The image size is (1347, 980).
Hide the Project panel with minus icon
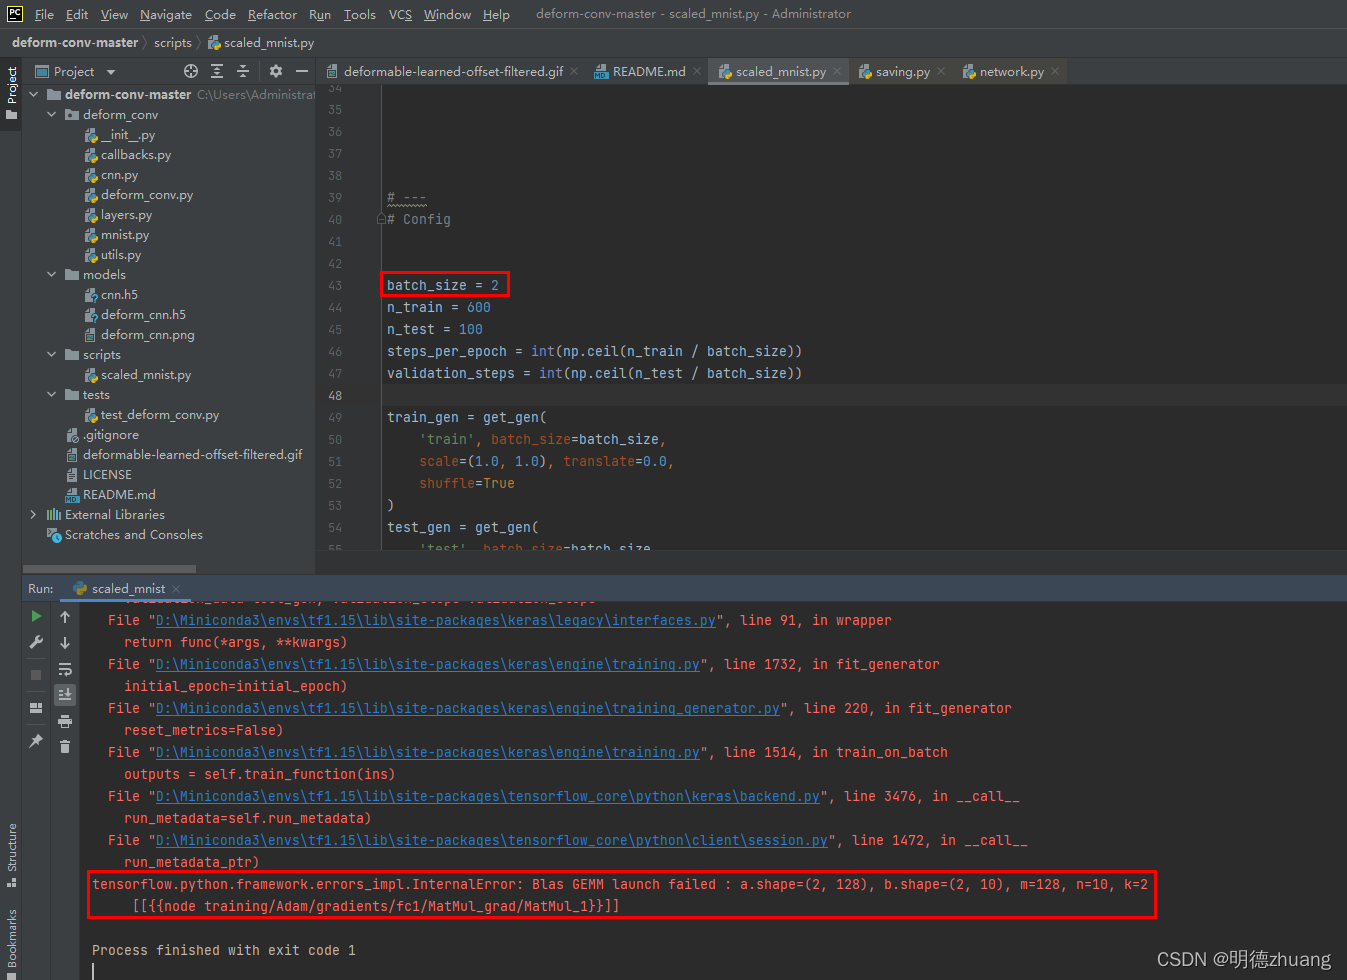(x=302, y=71)
